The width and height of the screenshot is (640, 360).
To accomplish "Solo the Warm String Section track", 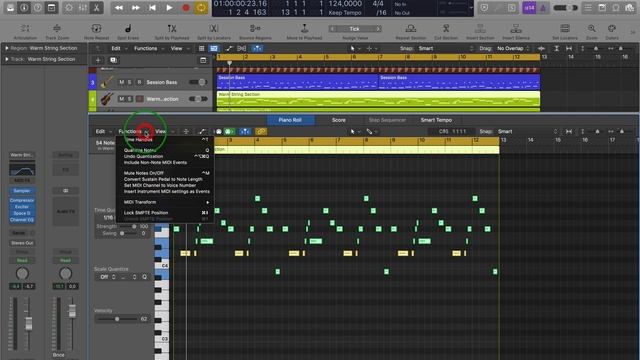I will [x=129, y=99].
